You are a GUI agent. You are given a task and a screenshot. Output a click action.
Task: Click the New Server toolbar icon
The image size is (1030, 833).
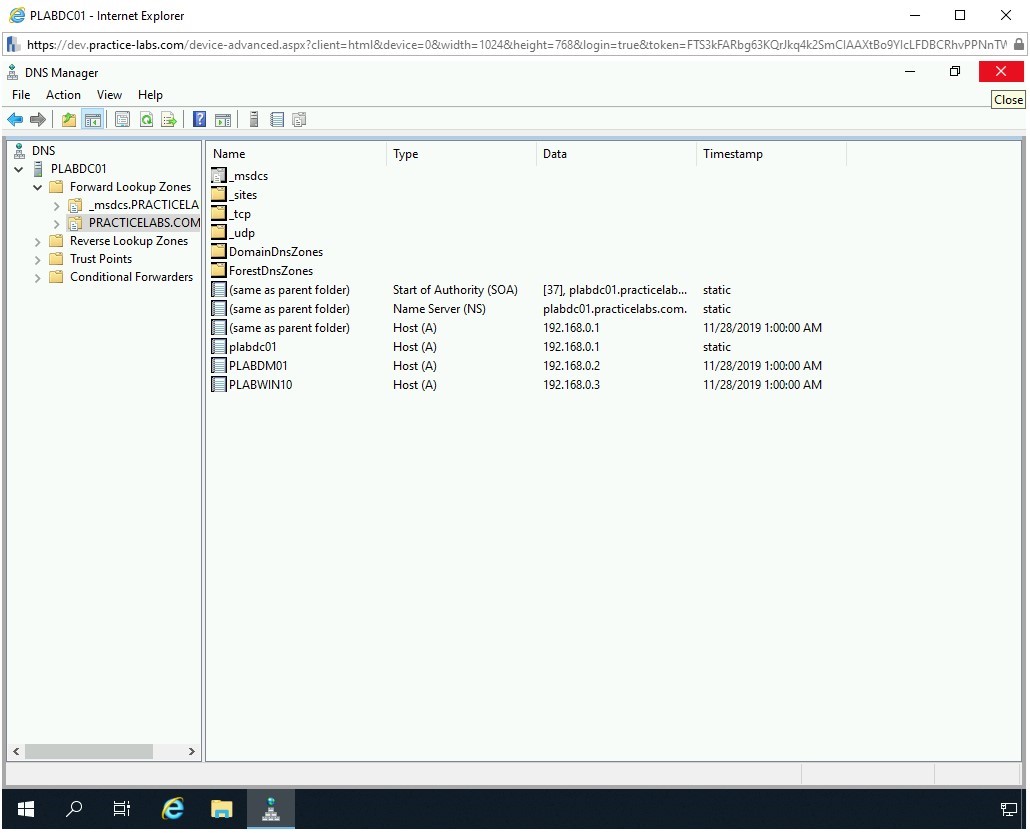[254, 120]
